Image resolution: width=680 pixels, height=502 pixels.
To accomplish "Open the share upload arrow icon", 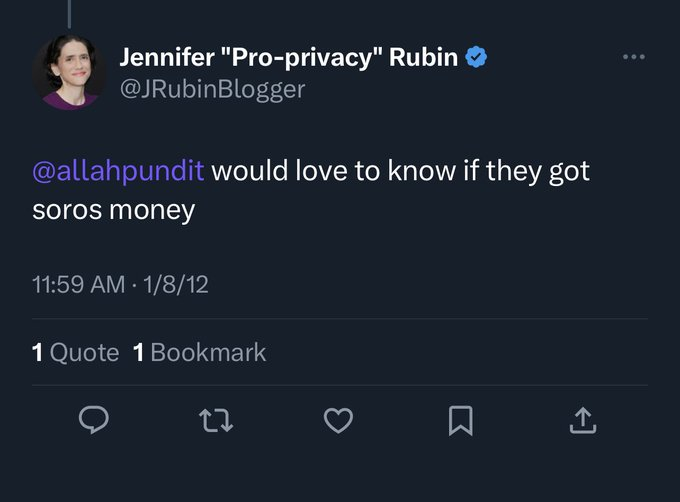I will click(583, 420).
